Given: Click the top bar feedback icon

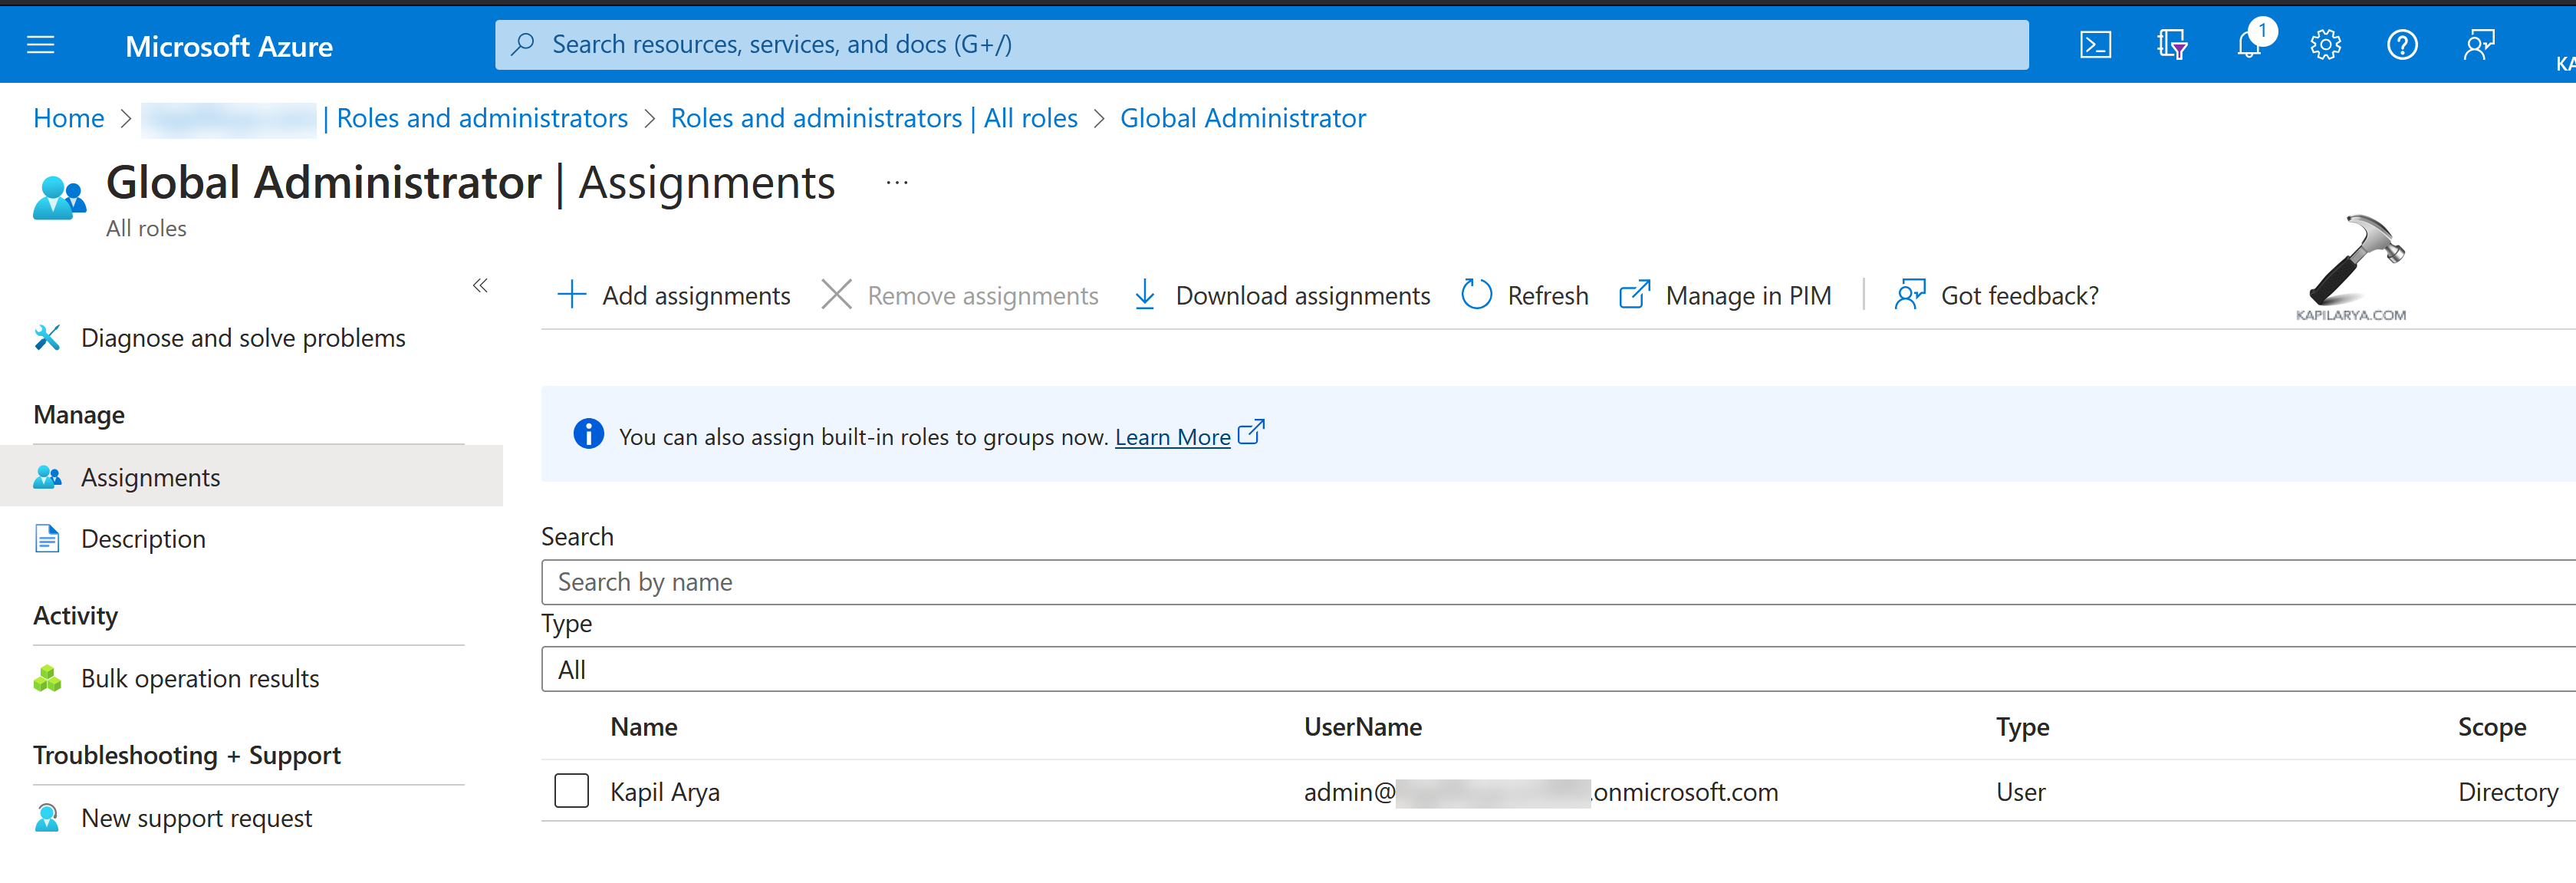Looking at the screenshot, I should 2479,45.
